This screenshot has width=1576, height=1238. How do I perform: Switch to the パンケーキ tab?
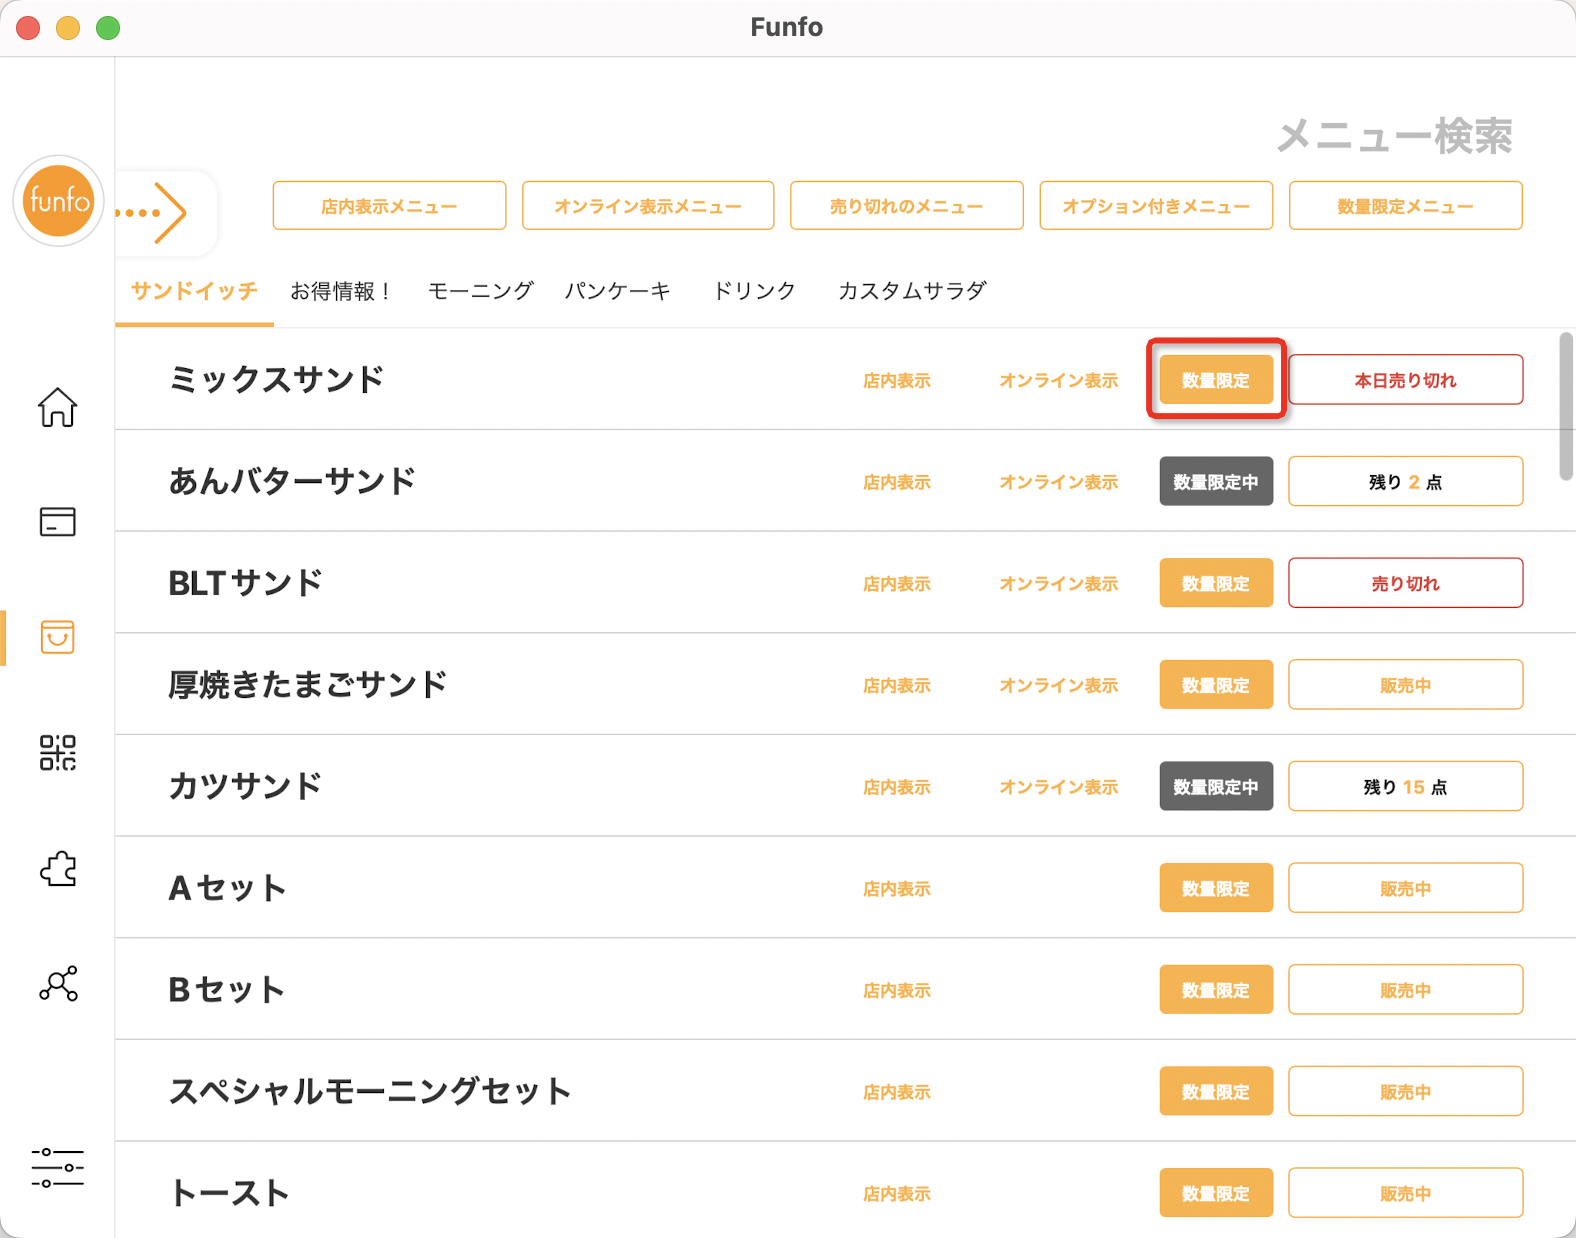click(618, 291)
